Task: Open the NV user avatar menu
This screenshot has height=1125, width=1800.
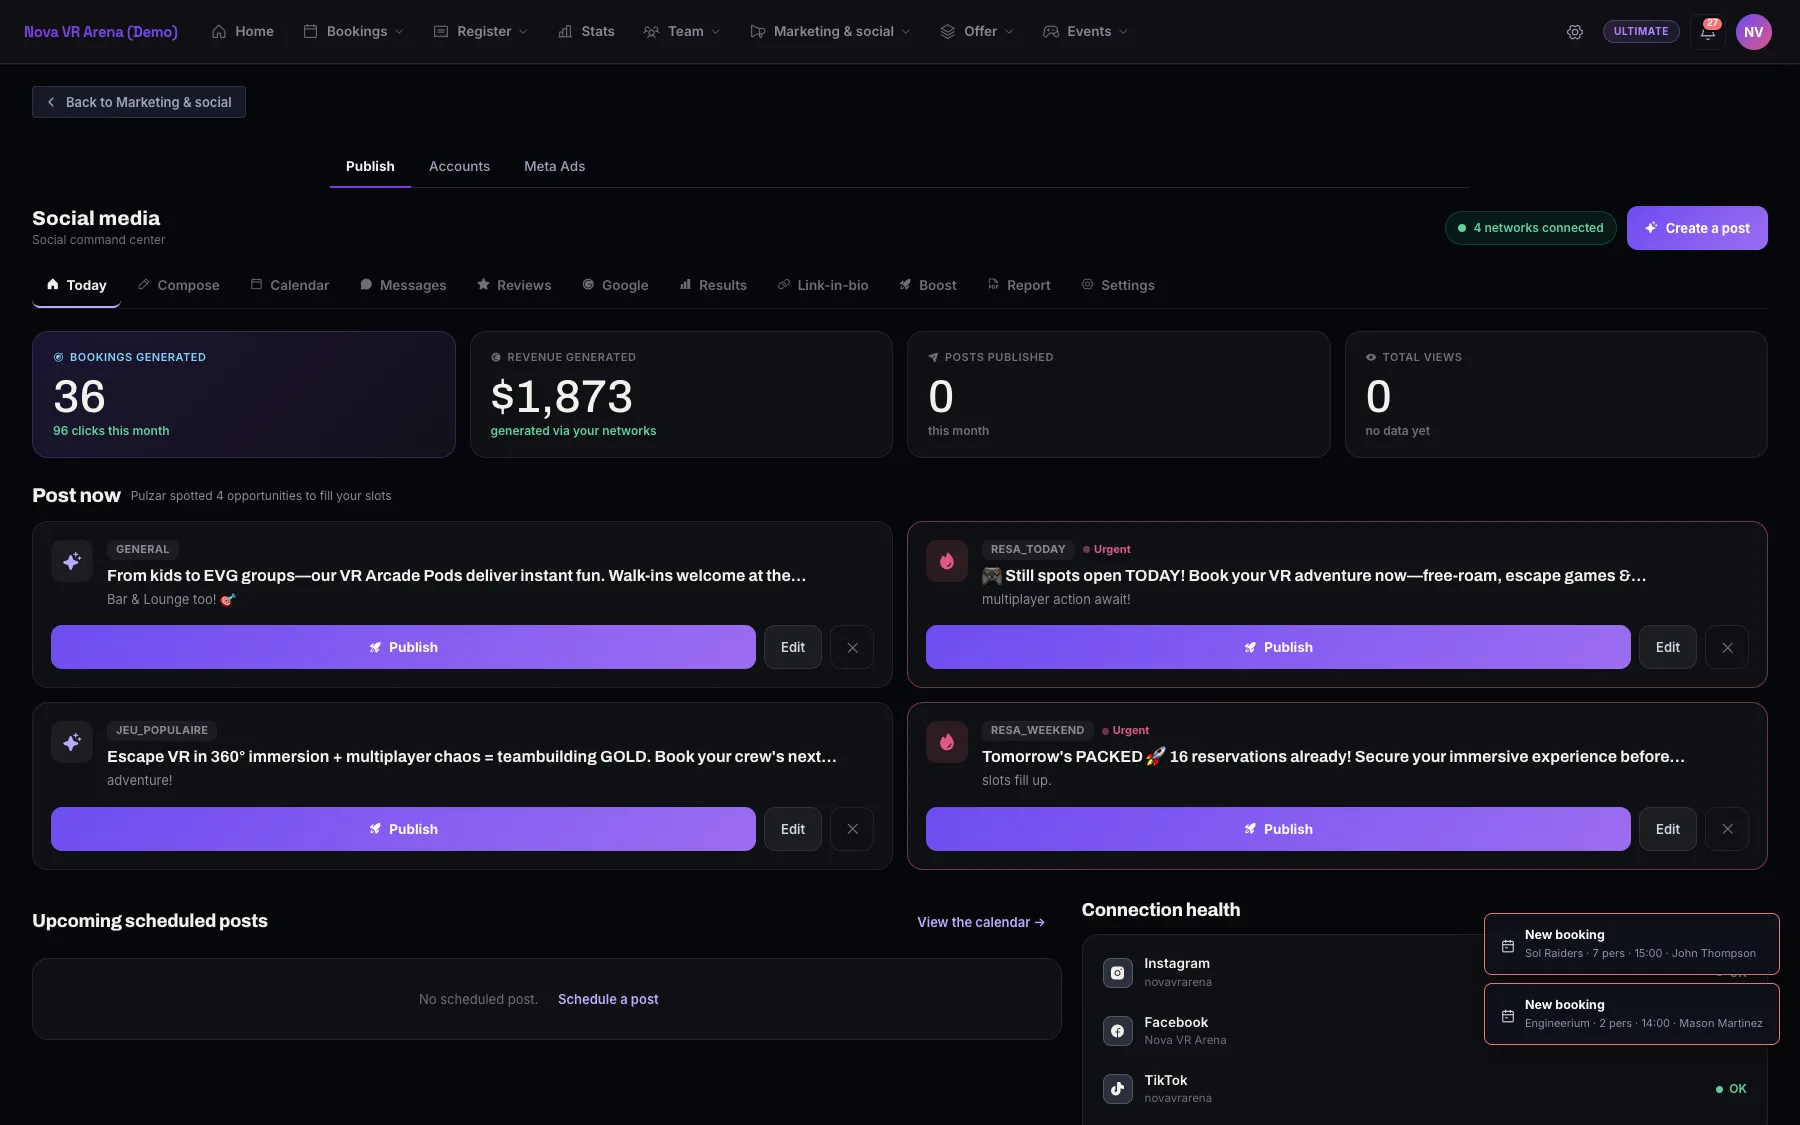Action: pyautogui.click(x=1753, y=32)
